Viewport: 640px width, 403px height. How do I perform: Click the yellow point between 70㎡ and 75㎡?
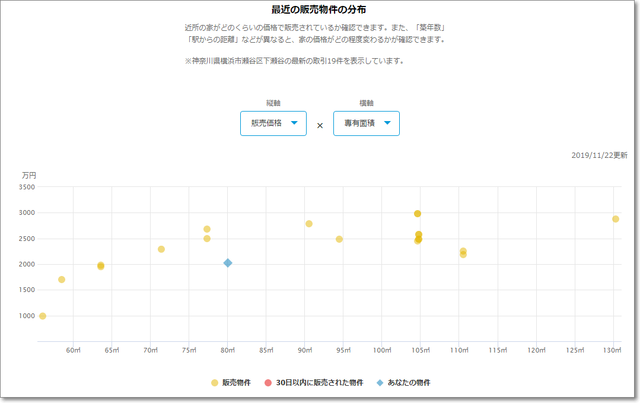161,249
